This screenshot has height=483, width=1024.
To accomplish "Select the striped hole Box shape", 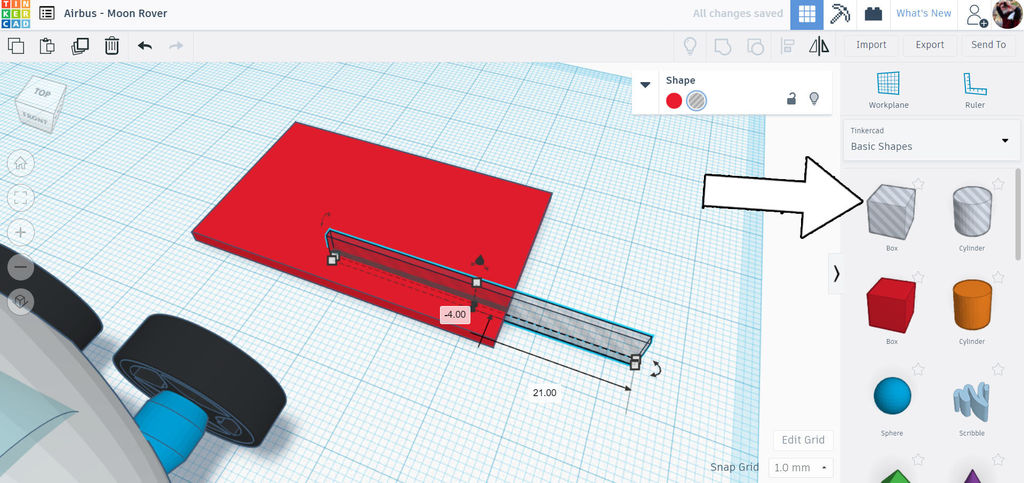I will click(891, 211).
